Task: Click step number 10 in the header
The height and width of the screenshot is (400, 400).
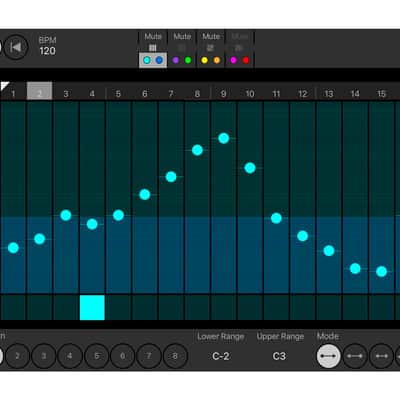Action: tap(250, 94)
